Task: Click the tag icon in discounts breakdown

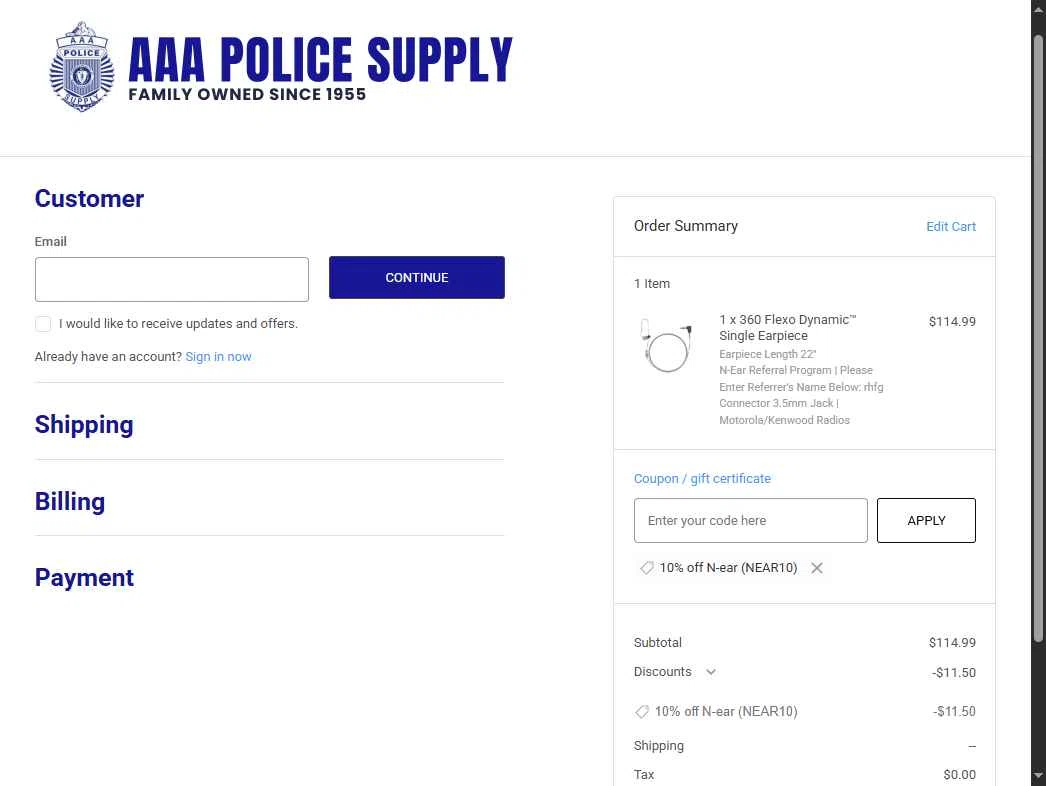Action: (x=642, y=711)
